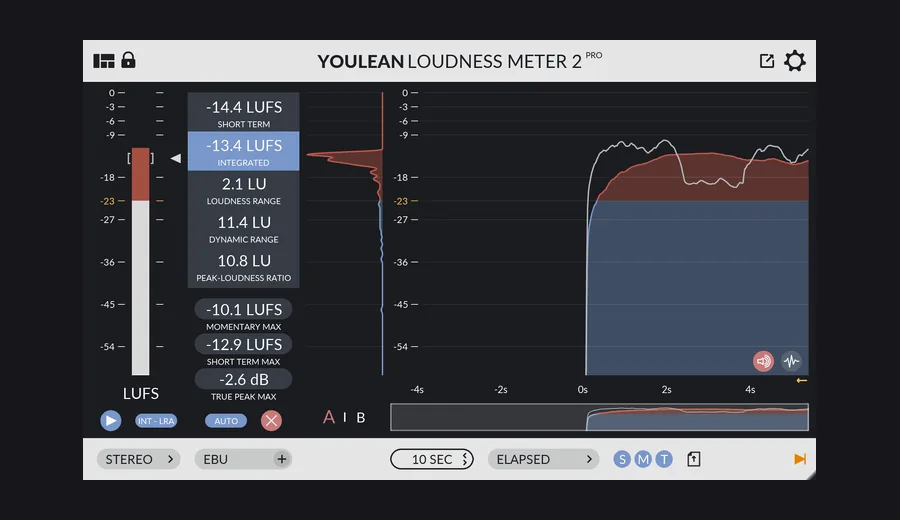The image size is (900, 520).
Task: Click the resize corner handle
Action: point(810,475)
